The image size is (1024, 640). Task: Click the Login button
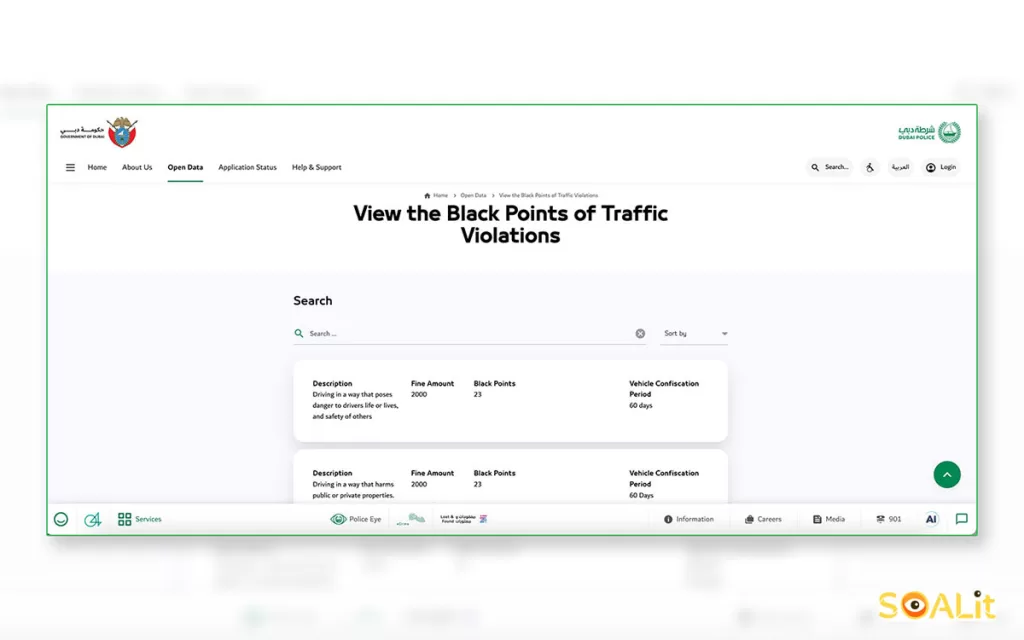[x=940, y=168]
